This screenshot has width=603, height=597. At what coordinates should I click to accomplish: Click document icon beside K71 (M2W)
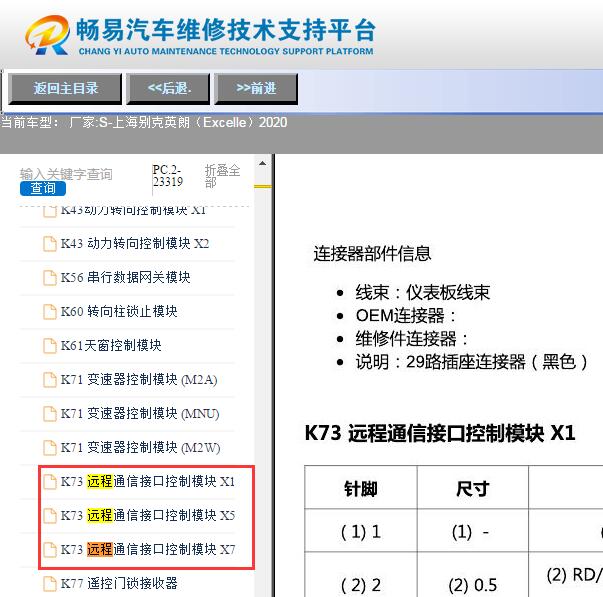(50, 448)
